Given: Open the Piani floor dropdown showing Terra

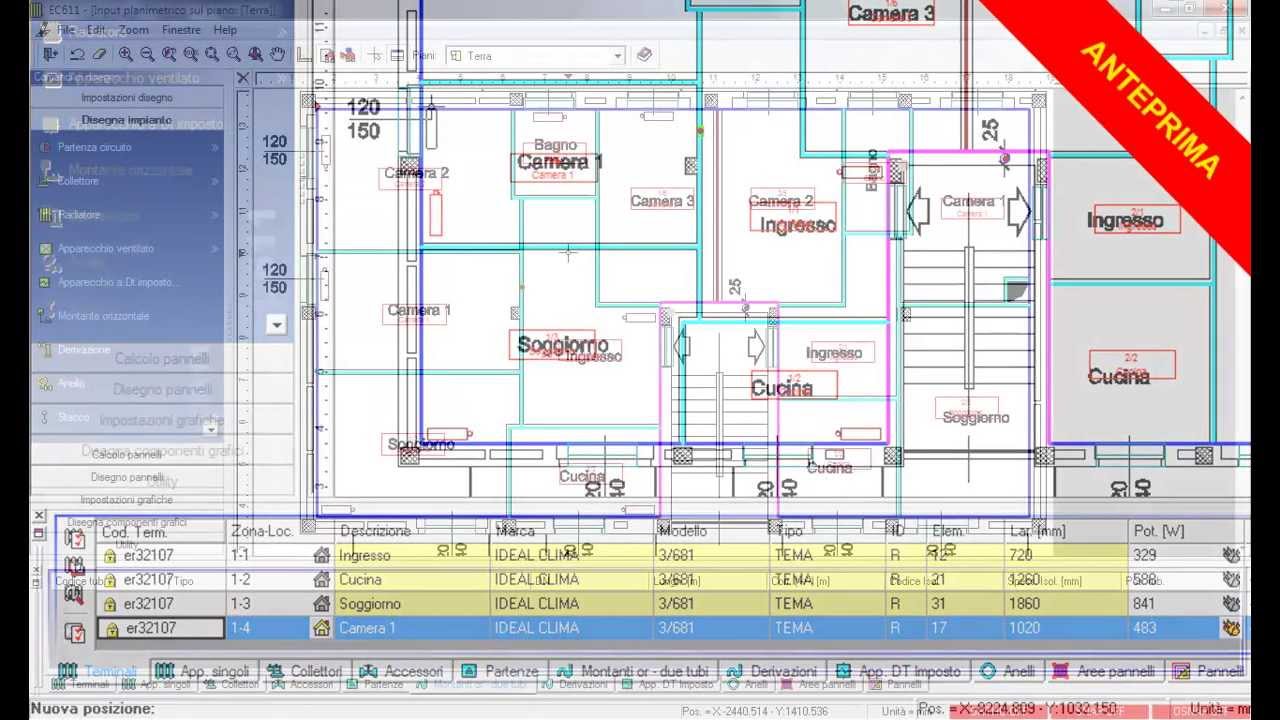Looking at the screenshot, I should [x=536, y=56].
